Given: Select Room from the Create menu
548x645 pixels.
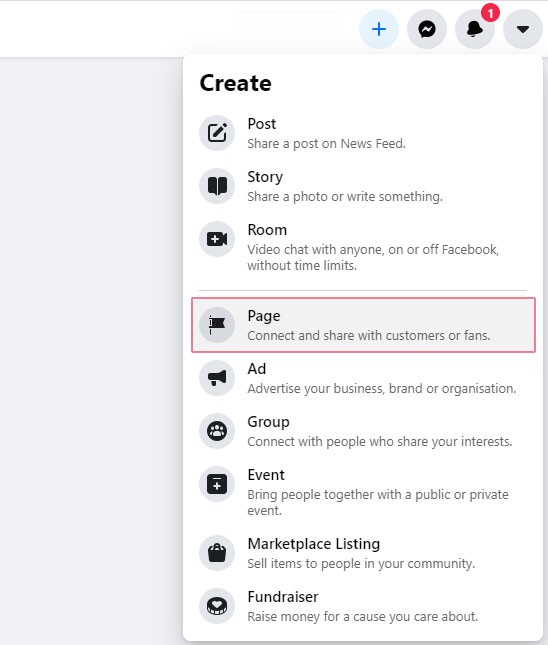Looking at the screenshot, I should [363, 247].
